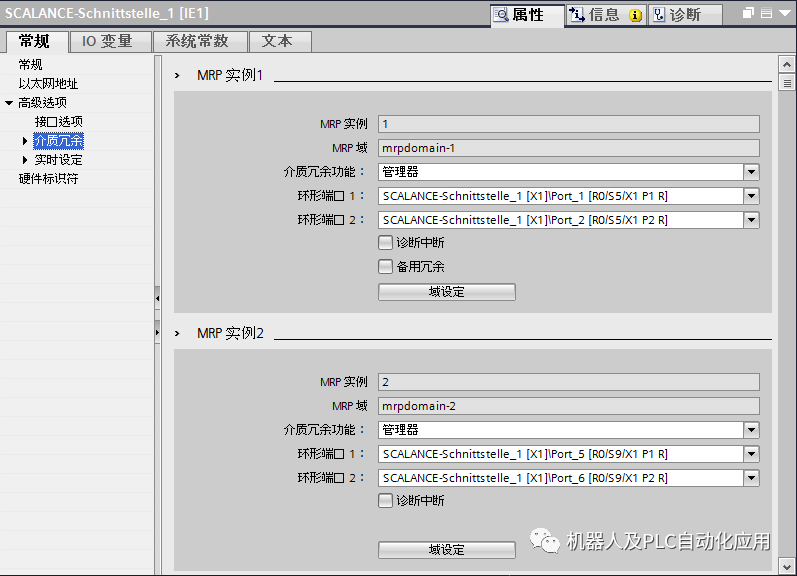The height and width of the screenshot is (576, 797).
Task: Enable the 备用冗余 checkbox
Action: pyautogui.click(x=385, y=266)
